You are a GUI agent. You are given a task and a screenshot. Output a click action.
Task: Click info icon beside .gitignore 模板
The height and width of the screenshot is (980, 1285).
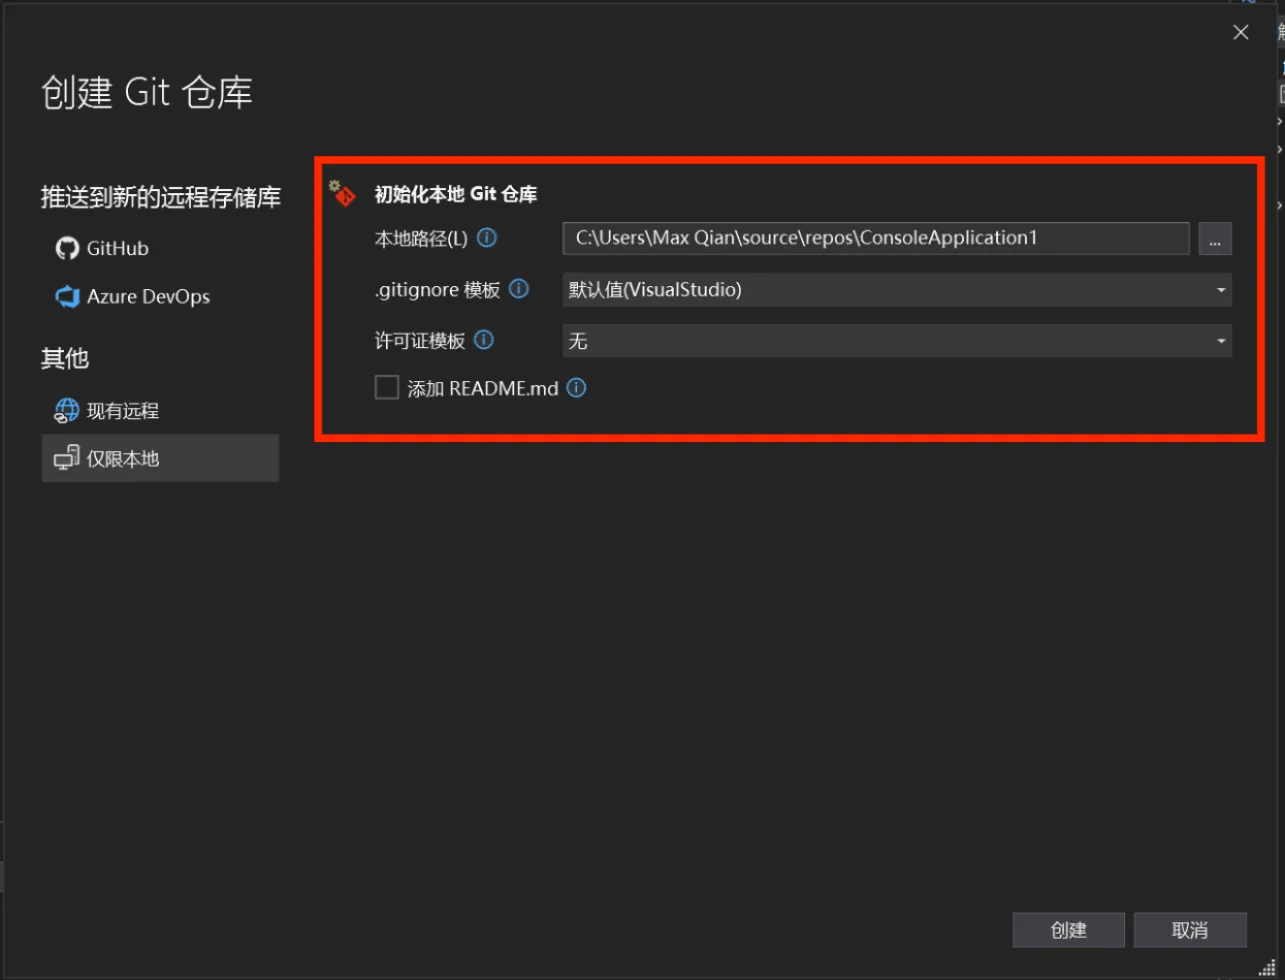point(519,289)
